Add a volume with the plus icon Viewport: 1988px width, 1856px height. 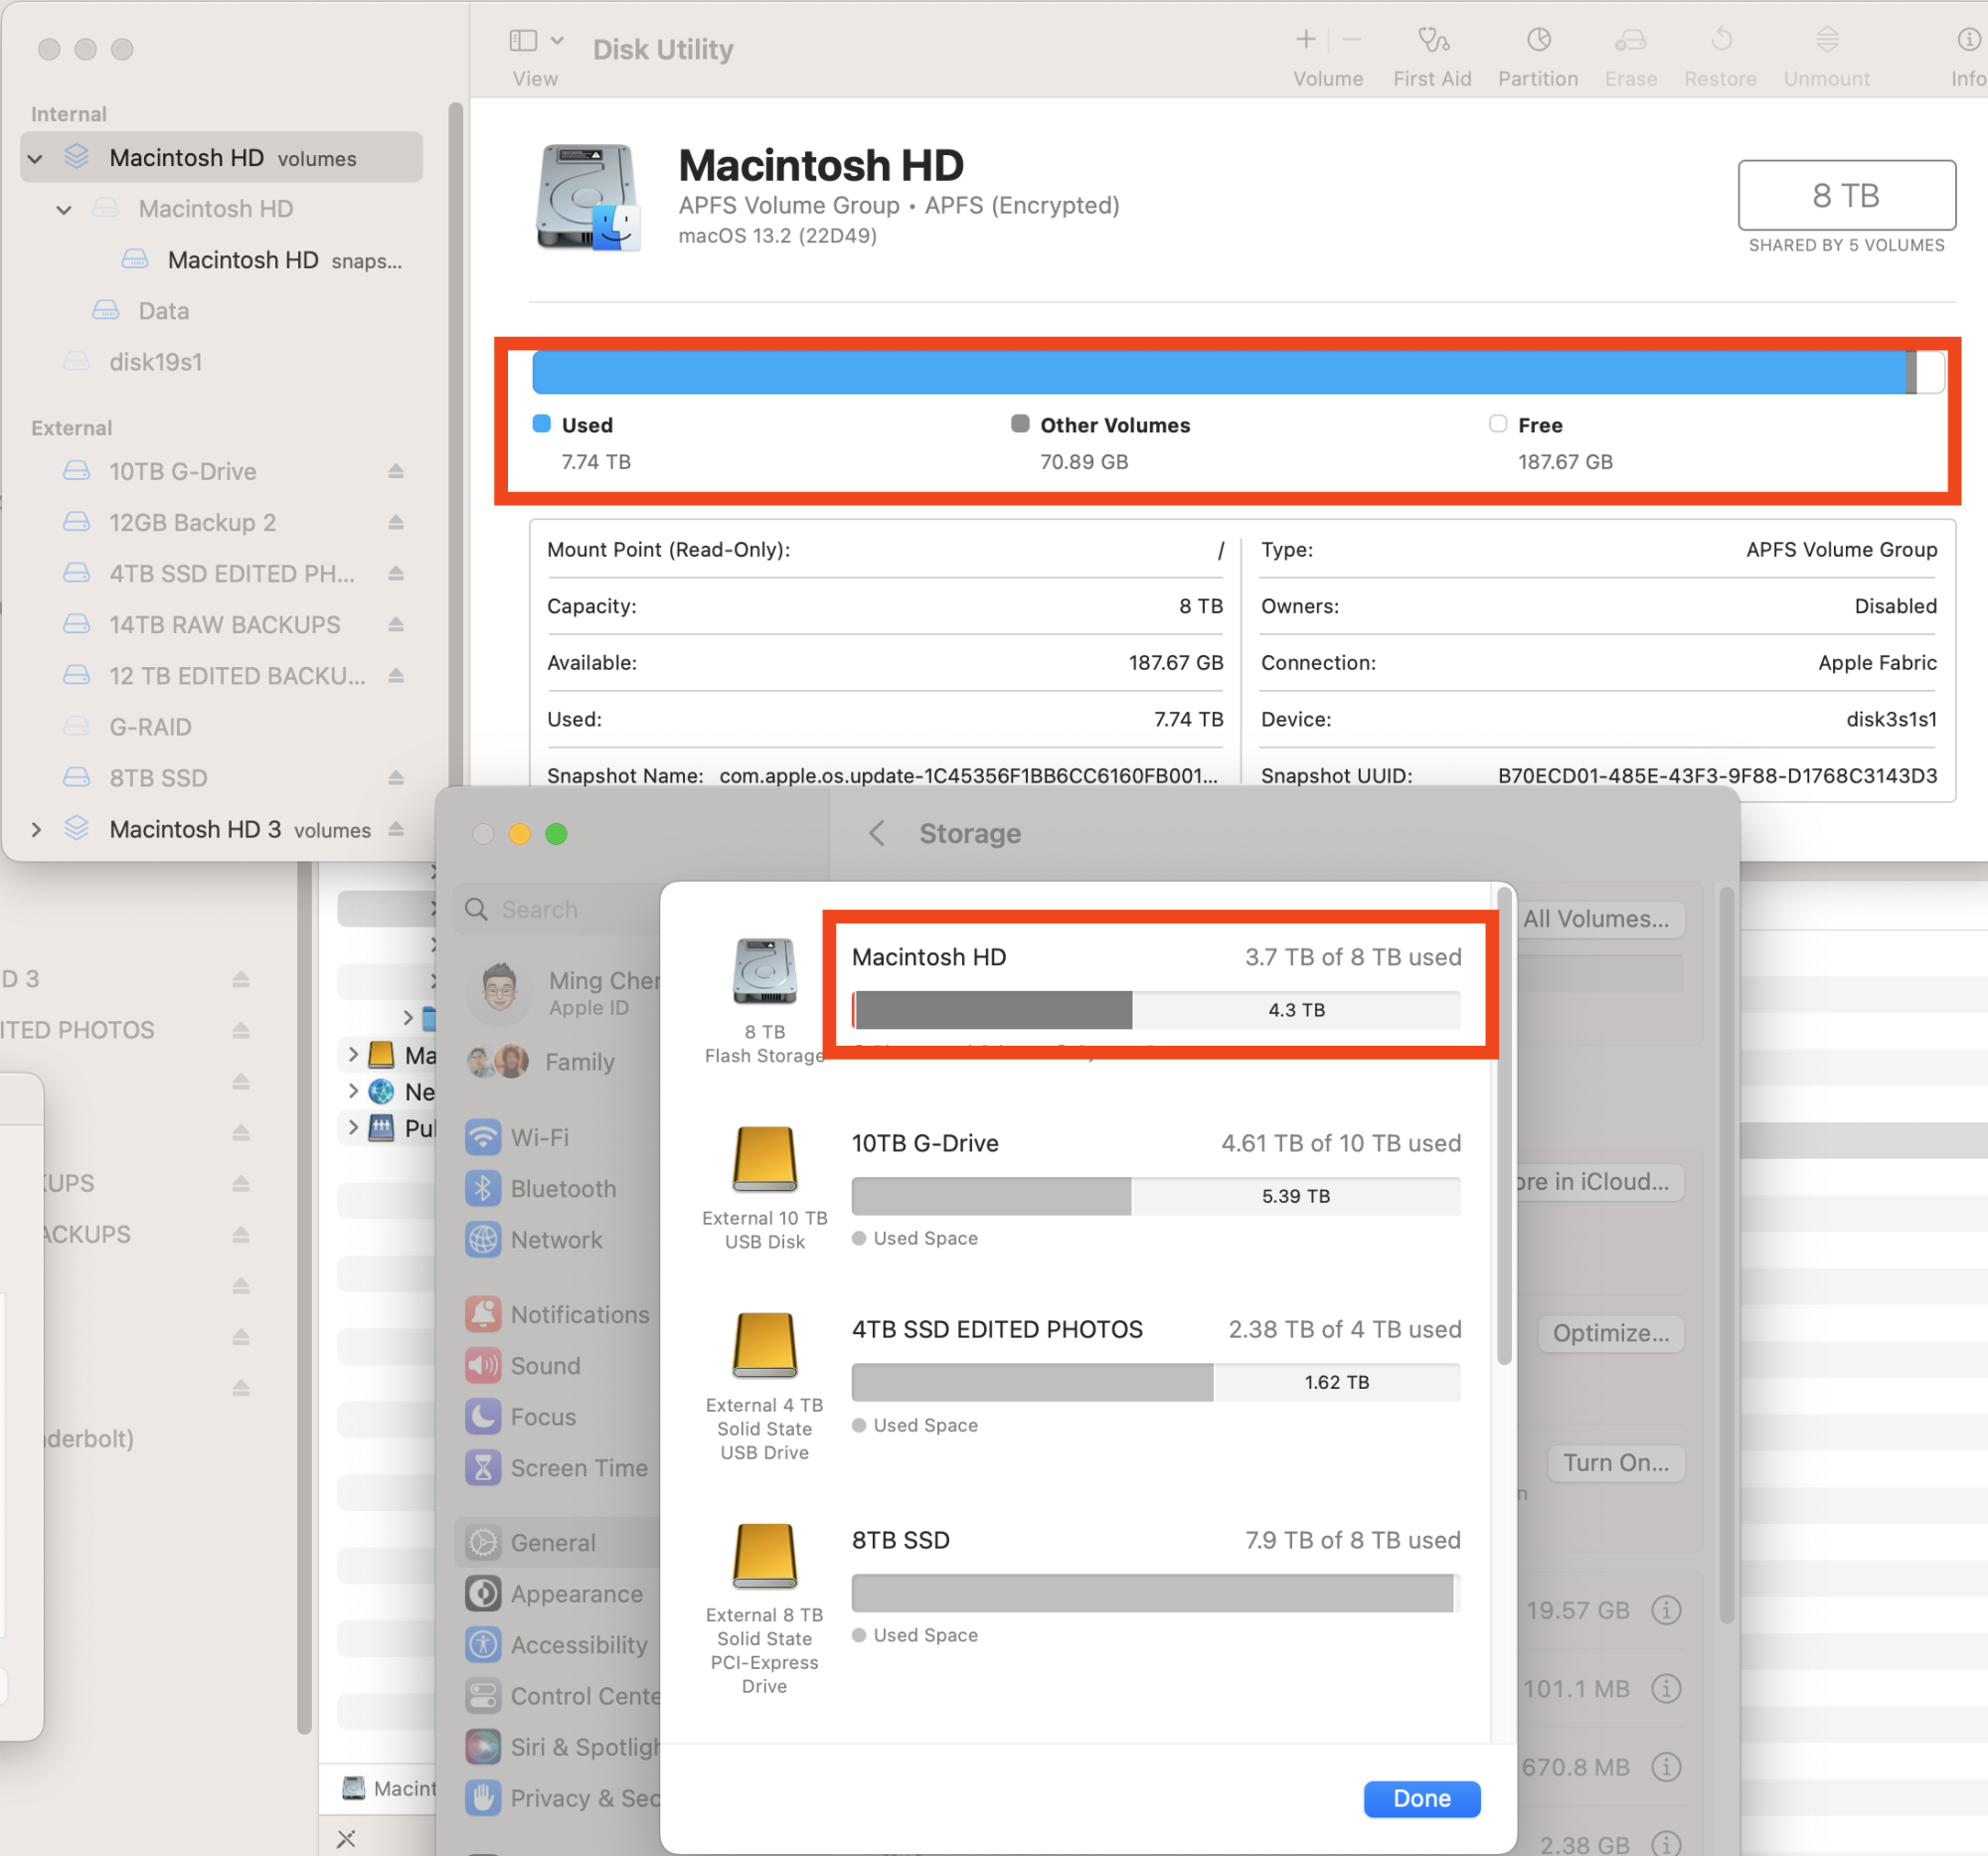1305,40
